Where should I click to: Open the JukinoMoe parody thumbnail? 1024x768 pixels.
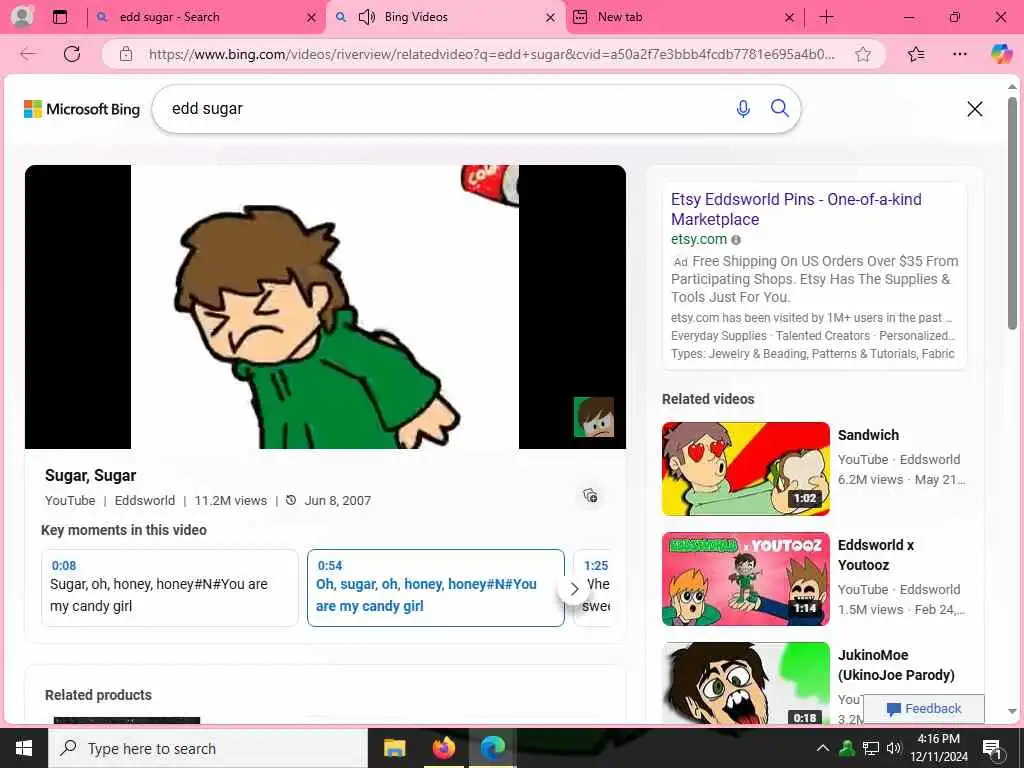[x=745, y=683]
